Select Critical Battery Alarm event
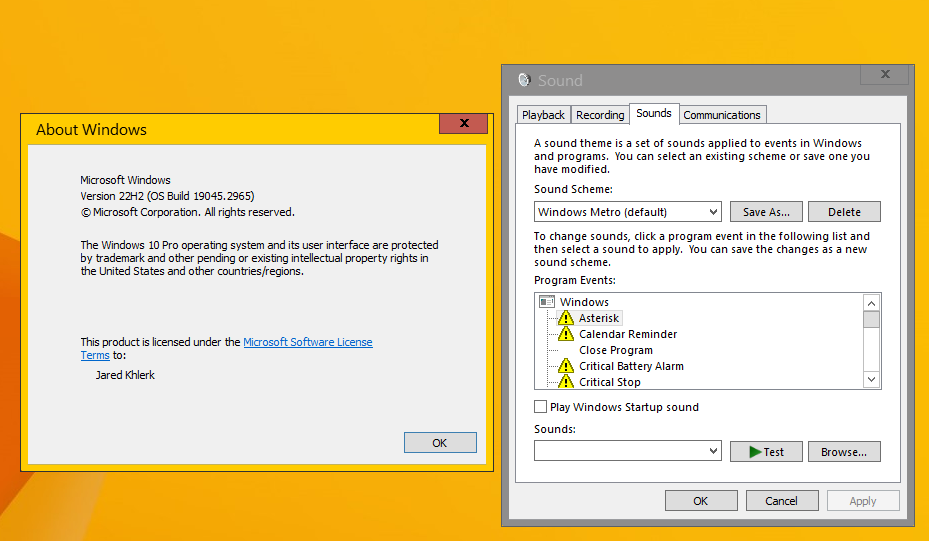This screenshot has width=929, height=541. [632, 366]
